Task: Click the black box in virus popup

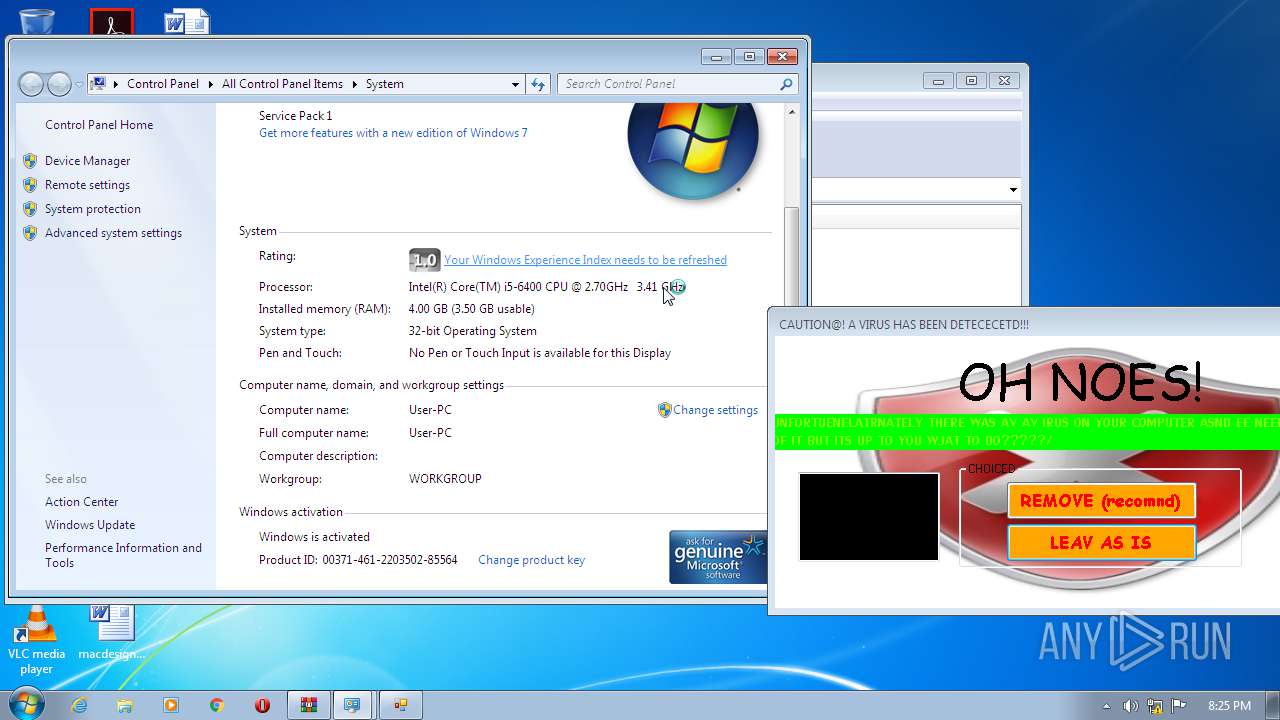Action: (x=869, y=517)
